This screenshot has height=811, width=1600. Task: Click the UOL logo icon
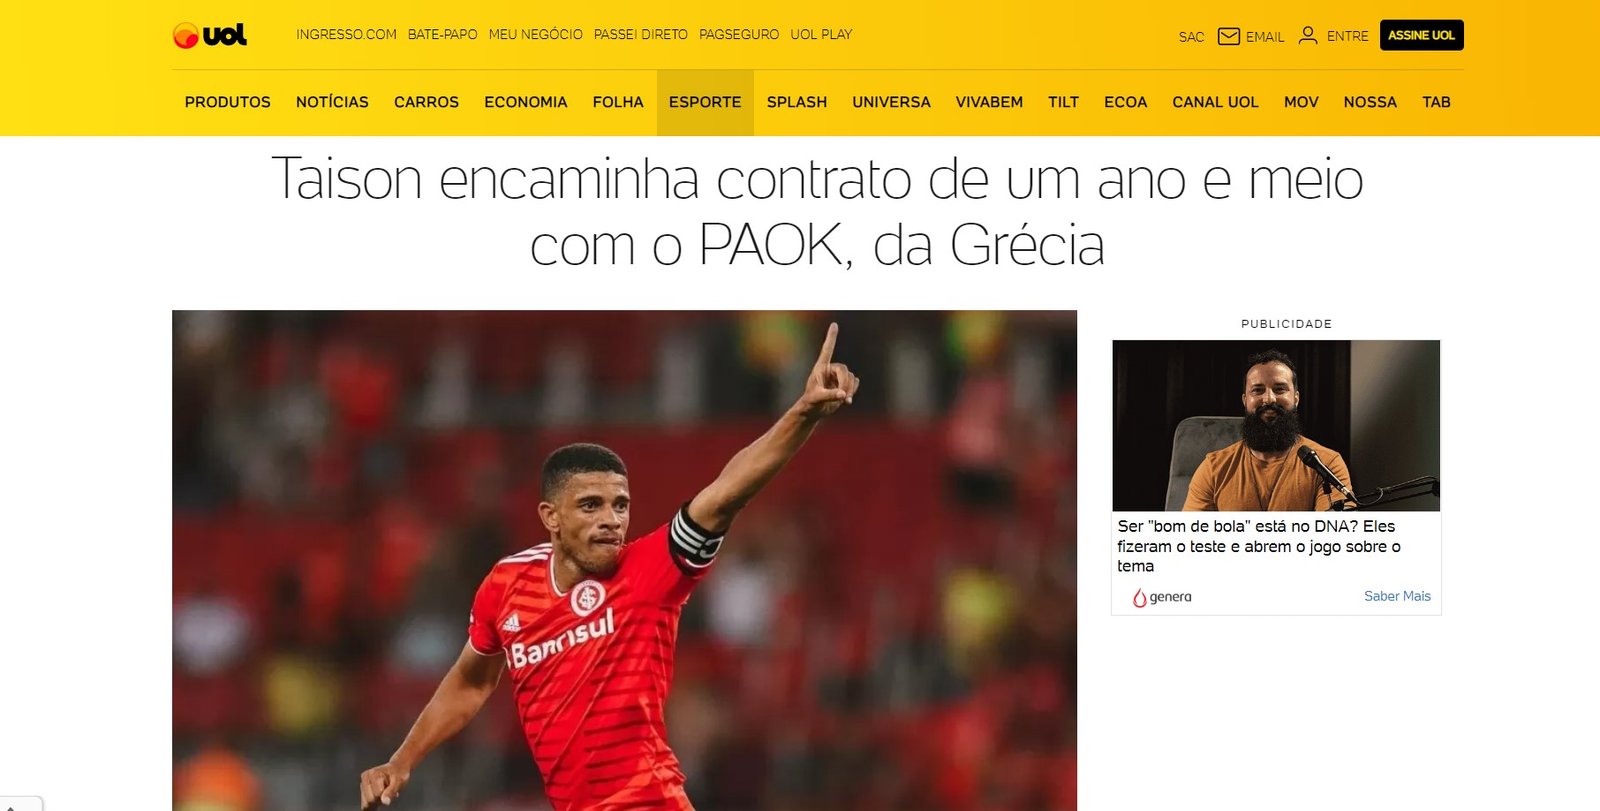click(209, 35)
